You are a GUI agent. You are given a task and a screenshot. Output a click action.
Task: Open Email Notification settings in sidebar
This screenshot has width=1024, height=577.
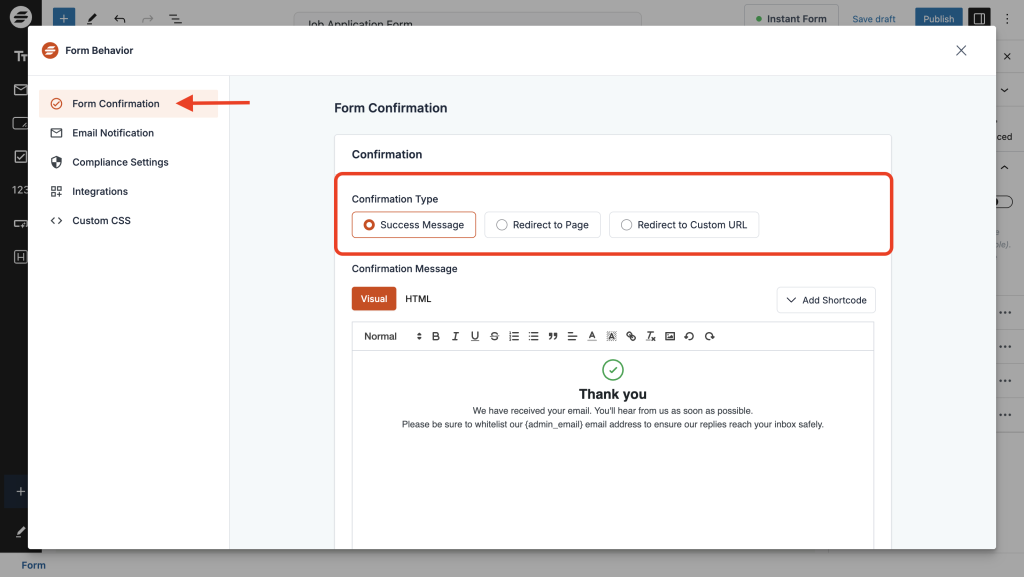[113, 133]
